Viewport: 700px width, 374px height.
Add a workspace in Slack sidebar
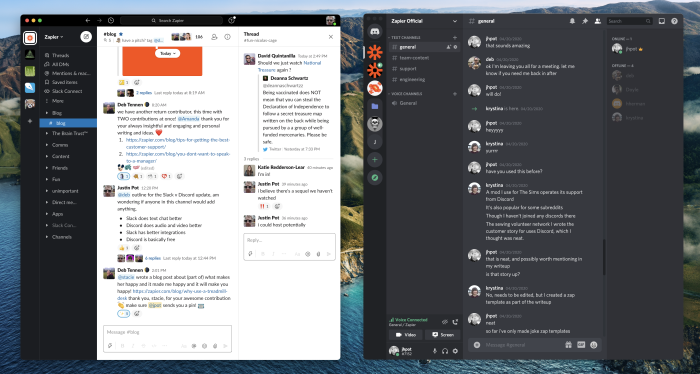30,121
